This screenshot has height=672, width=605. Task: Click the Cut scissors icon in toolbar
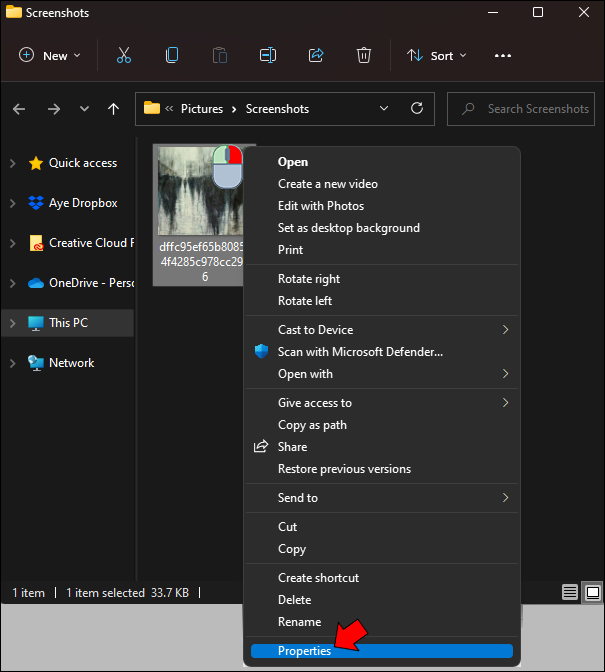(124, 56)
